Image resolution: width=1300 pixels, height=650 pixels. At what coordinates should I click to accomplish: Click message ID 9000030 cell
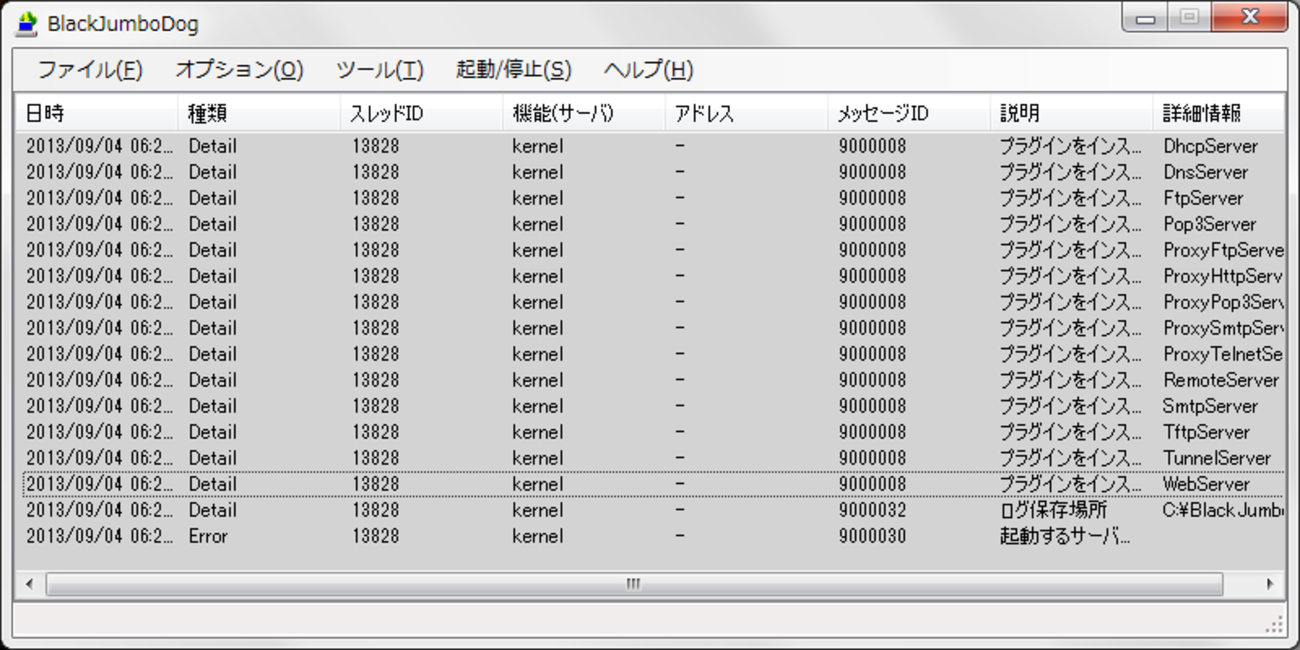[873, 536]
